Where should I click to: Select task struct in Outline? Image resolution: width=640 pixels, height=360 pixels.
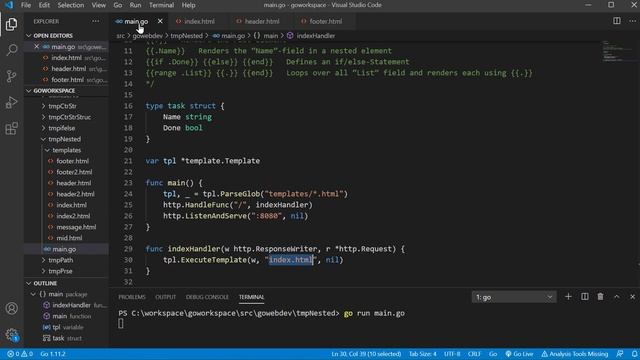tap(63, 338)
